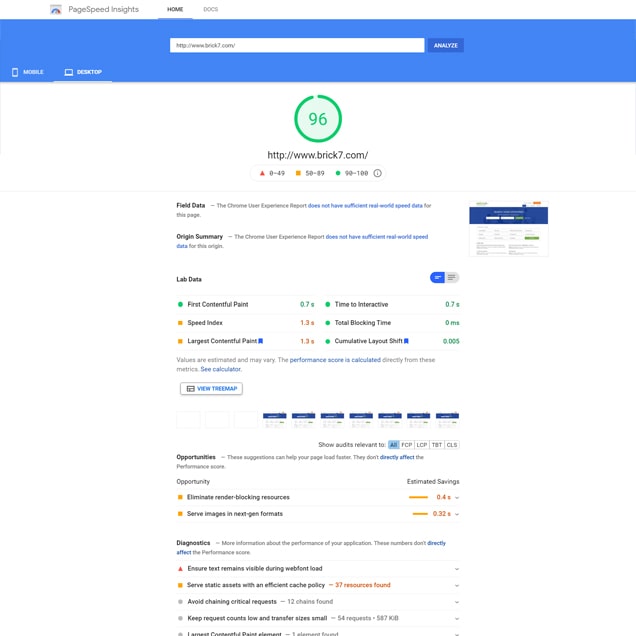Click the red triangle 0-49 legend marker
636x636 pixels.
coord(262,173)
